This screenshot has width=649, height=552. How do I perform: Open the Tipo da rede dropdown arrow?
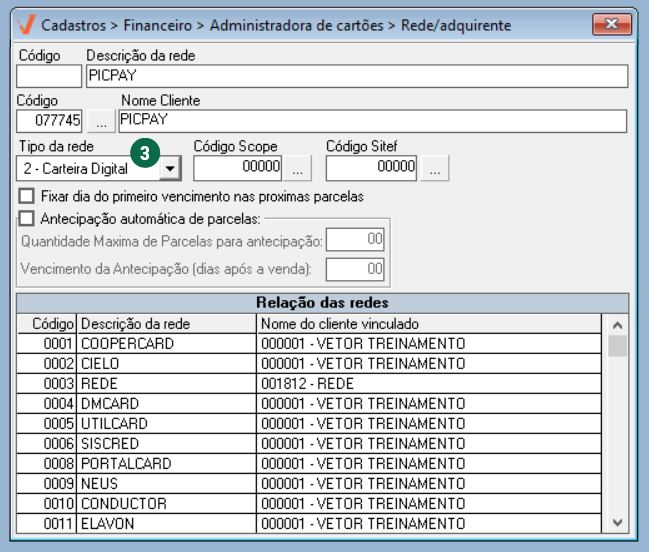tap(170, 168)
